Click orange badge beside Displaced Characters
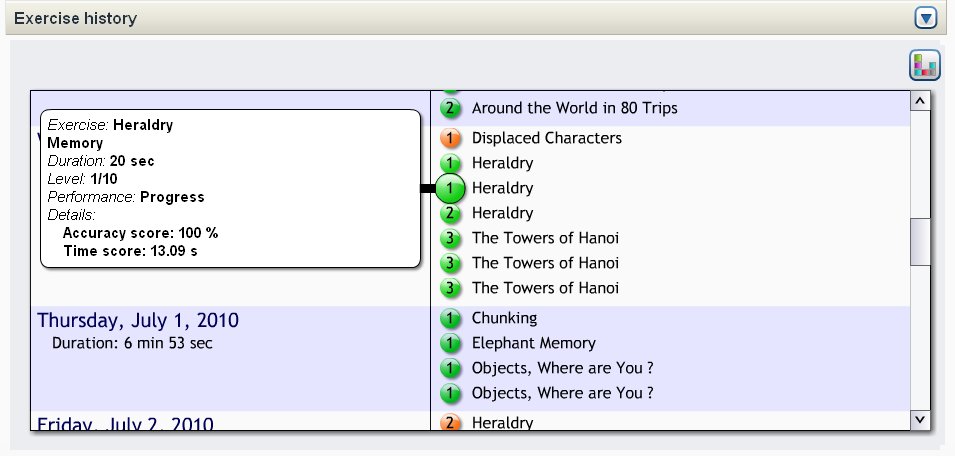 point(451,138)
